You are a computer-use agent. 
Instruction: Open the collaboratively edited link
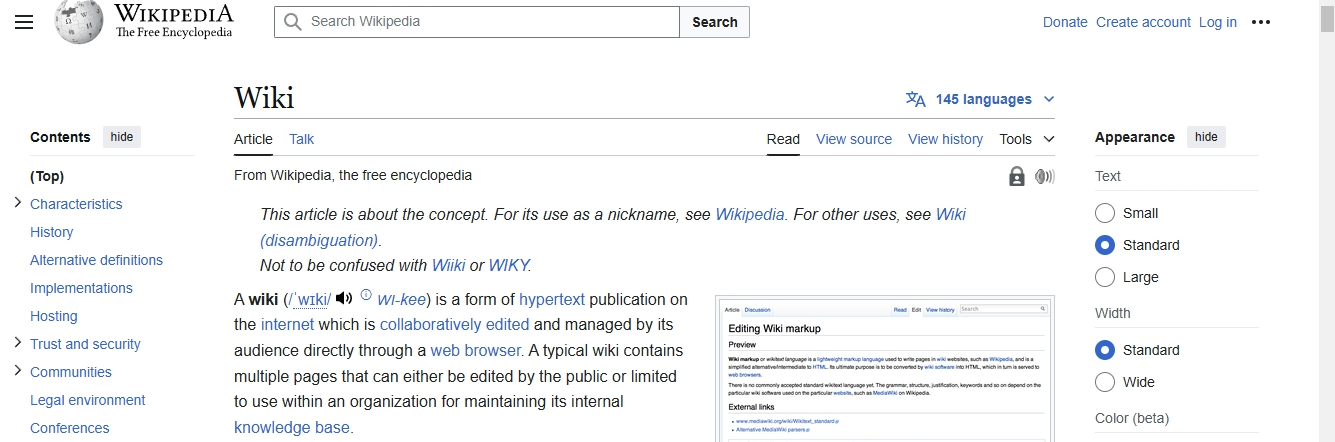pyautogui.click(x=454, y=324)
